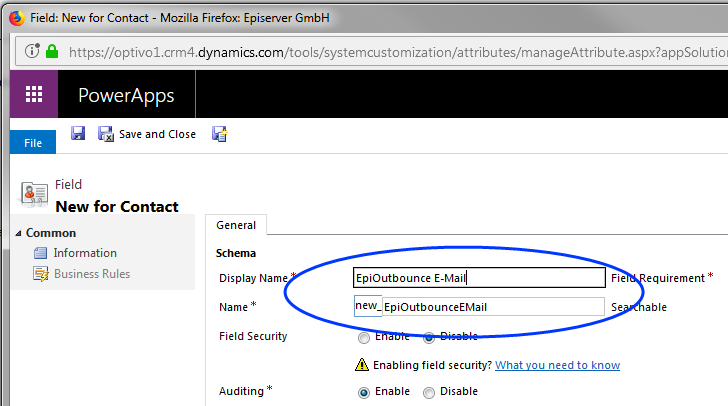Select Disable for Field Security
The height and width of the screenshot is (406, 728).
tap(429, 337)
